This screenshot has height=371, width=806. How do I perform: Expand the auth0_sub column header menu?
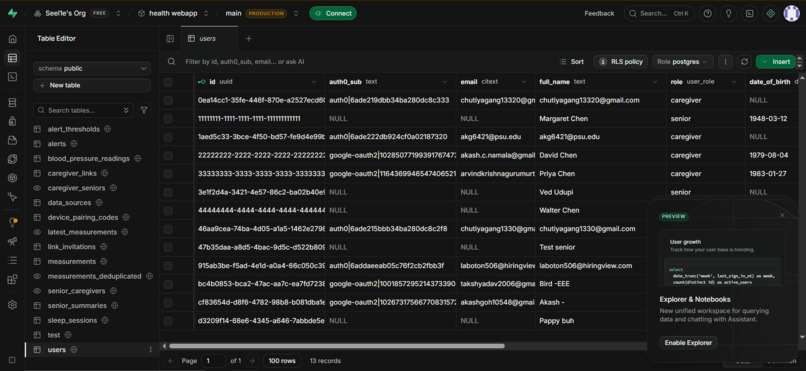click(x=445, y=82)
